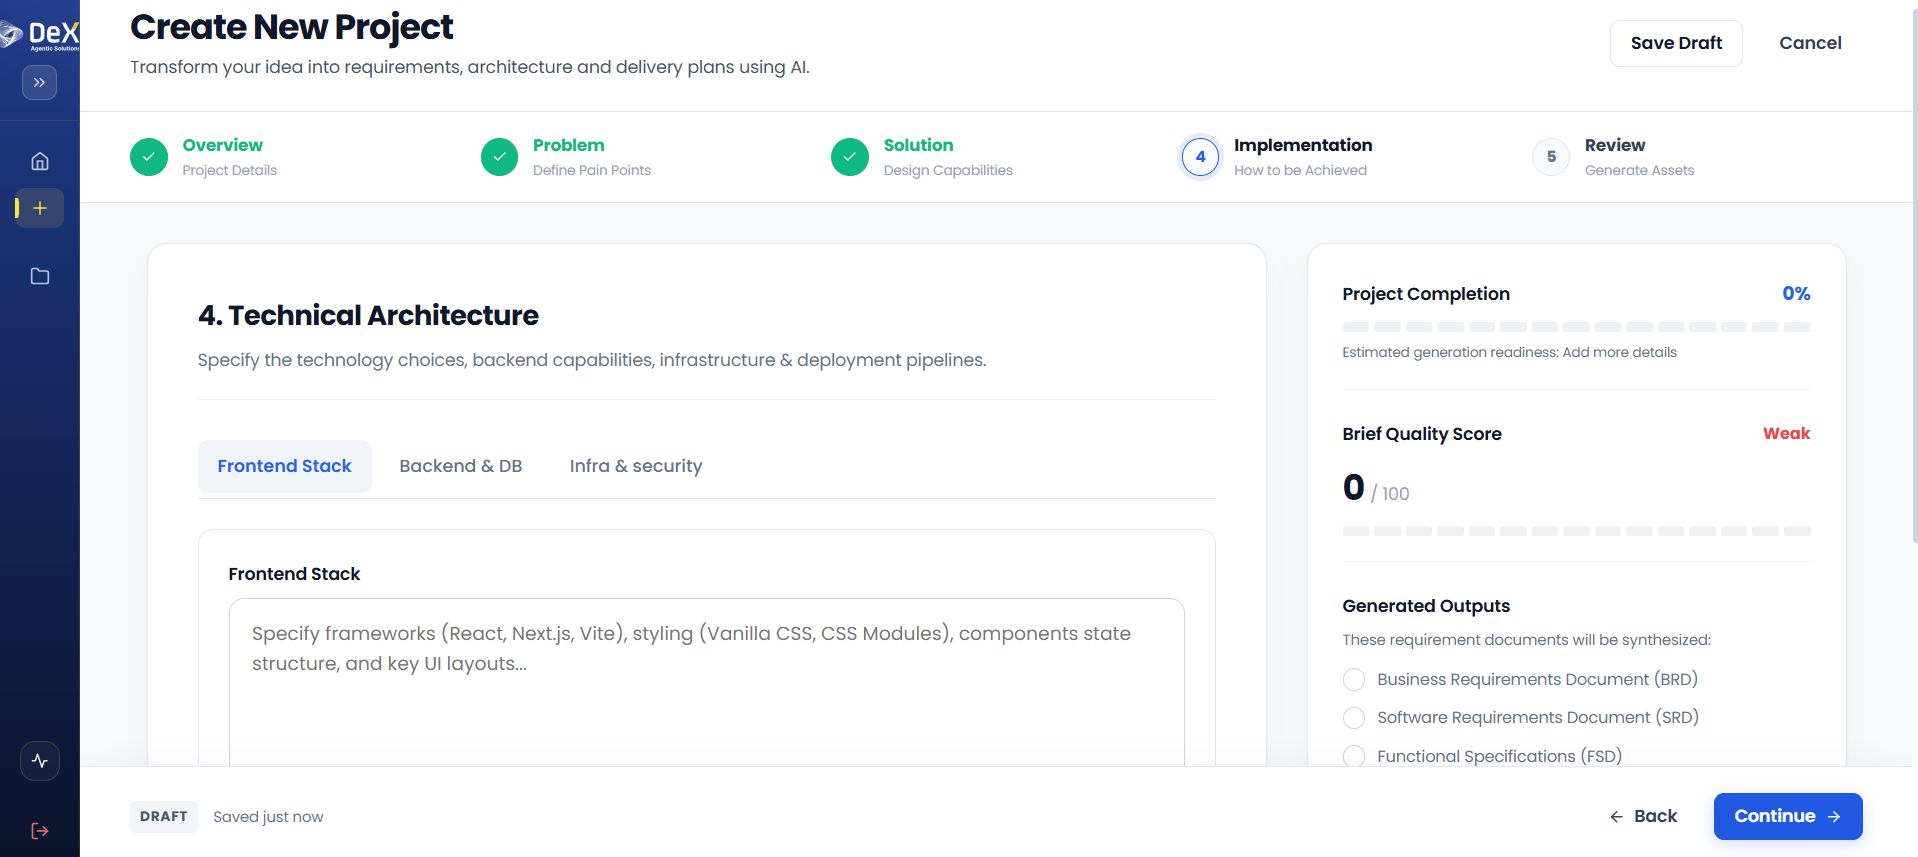
Task: Click the logout icon in the sidebar
Action: pyautogui.click(x=40, y=831)
